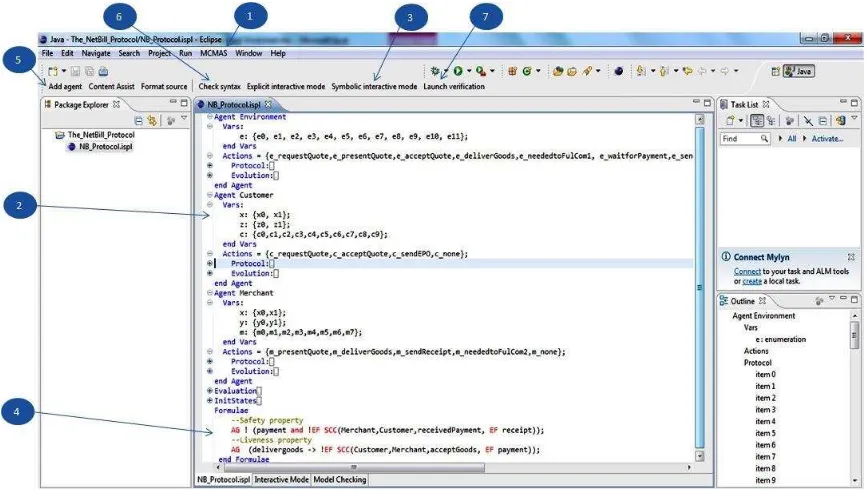Screen dimensions: 866x490
Task: Click the Explicit interactive mode button
Action: [x=286, y=86]
